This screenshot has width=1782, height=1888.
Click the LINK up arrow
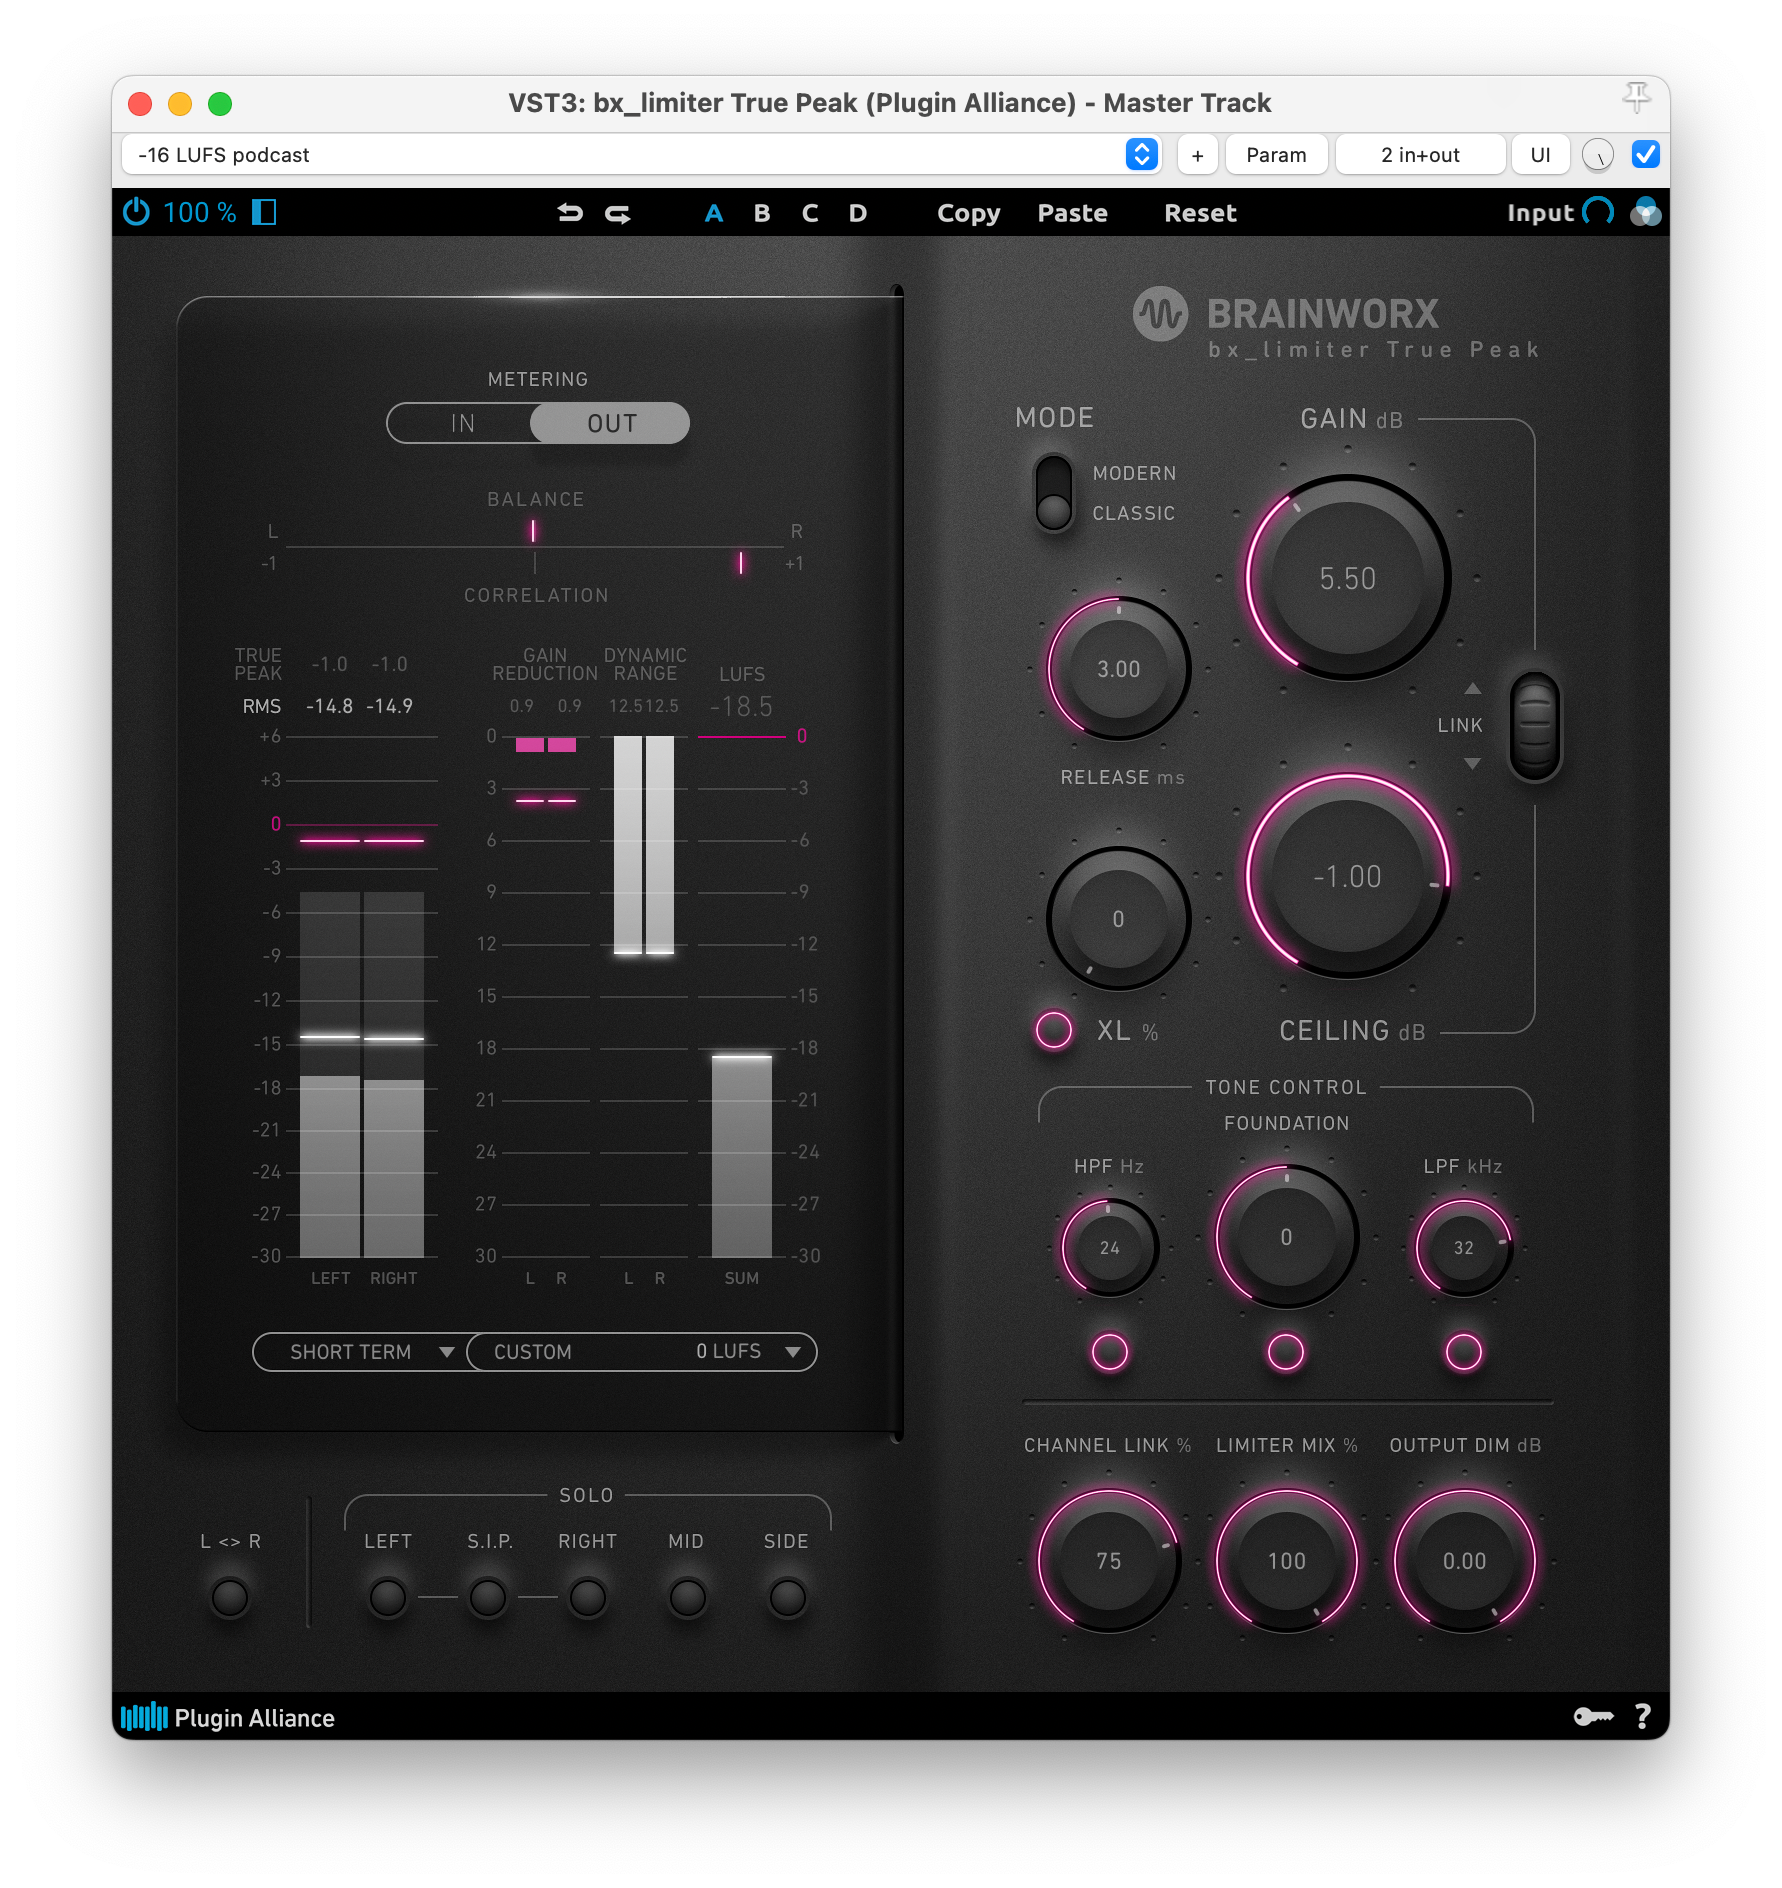1472,689
